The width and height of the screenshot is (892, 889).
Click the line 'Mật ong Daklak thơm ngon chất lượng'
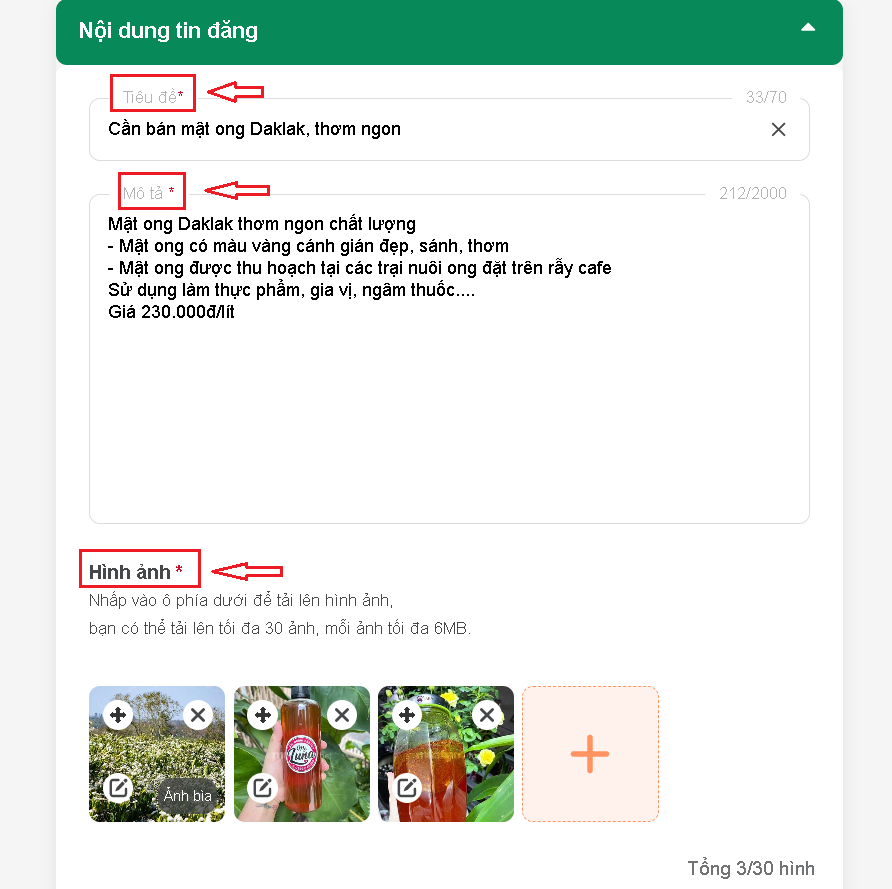[x=262, y=224]
